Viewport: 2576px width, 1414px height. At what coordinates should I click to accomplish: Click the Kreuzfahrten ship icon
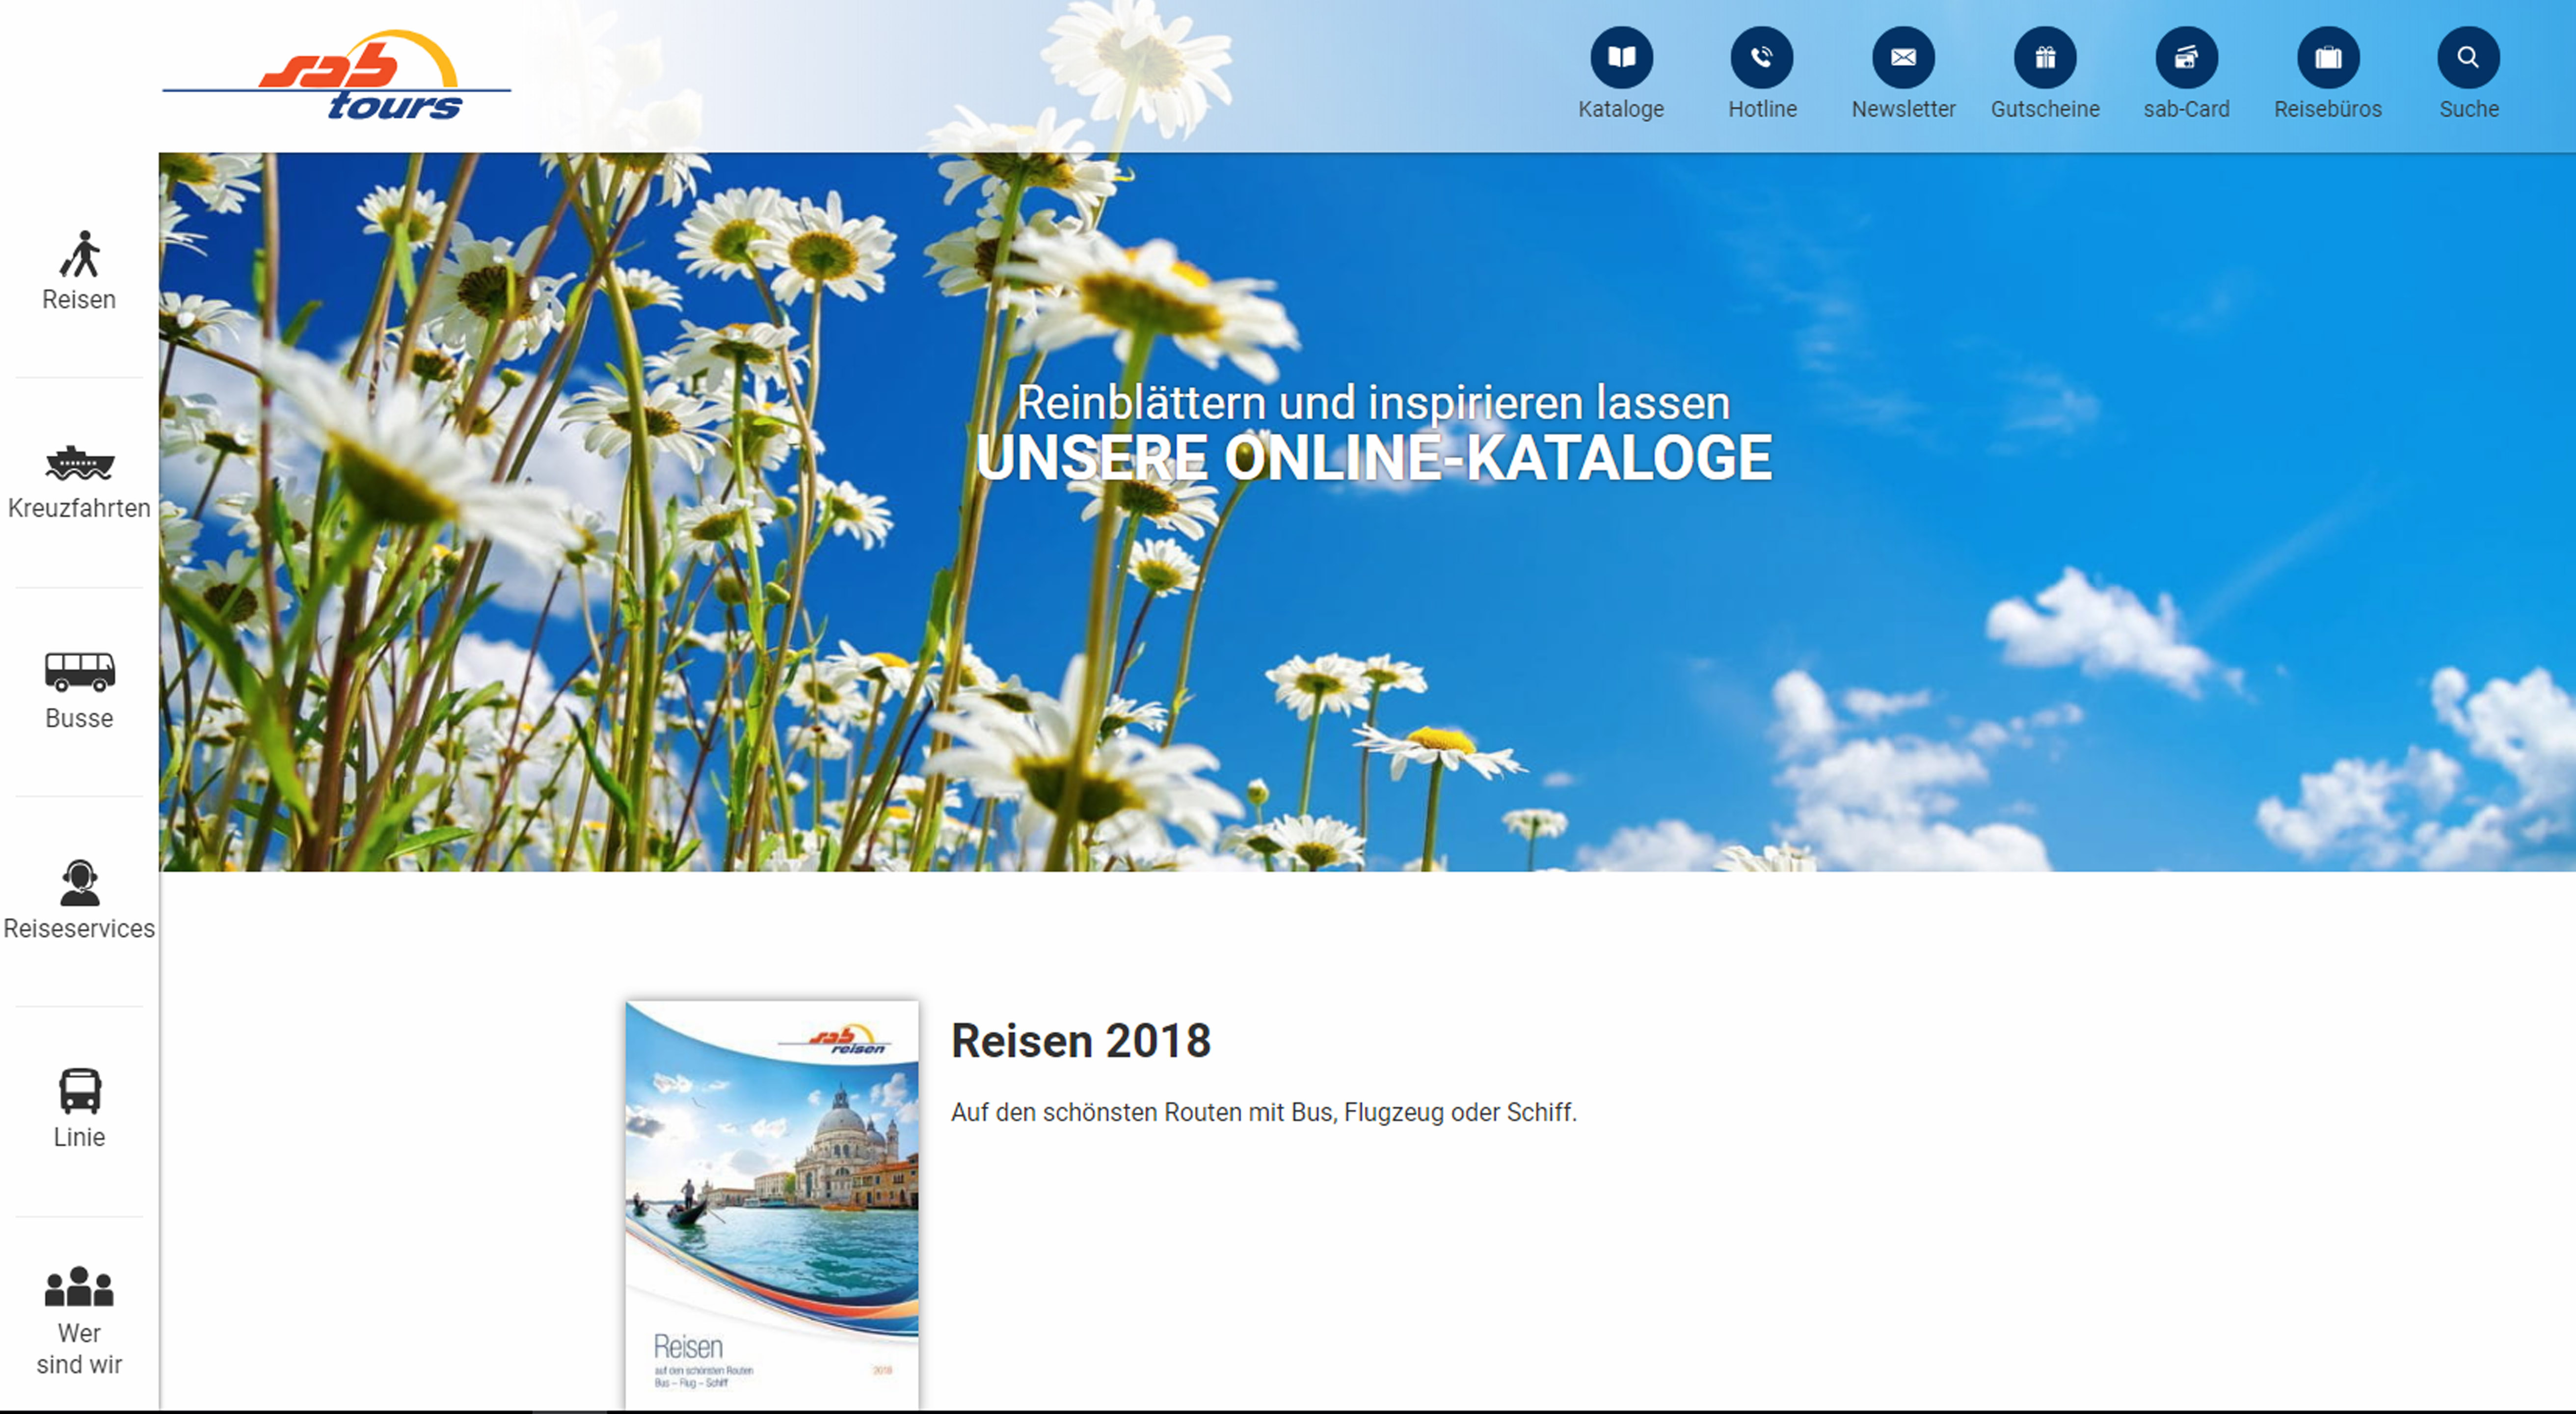(x=79, y=463)
